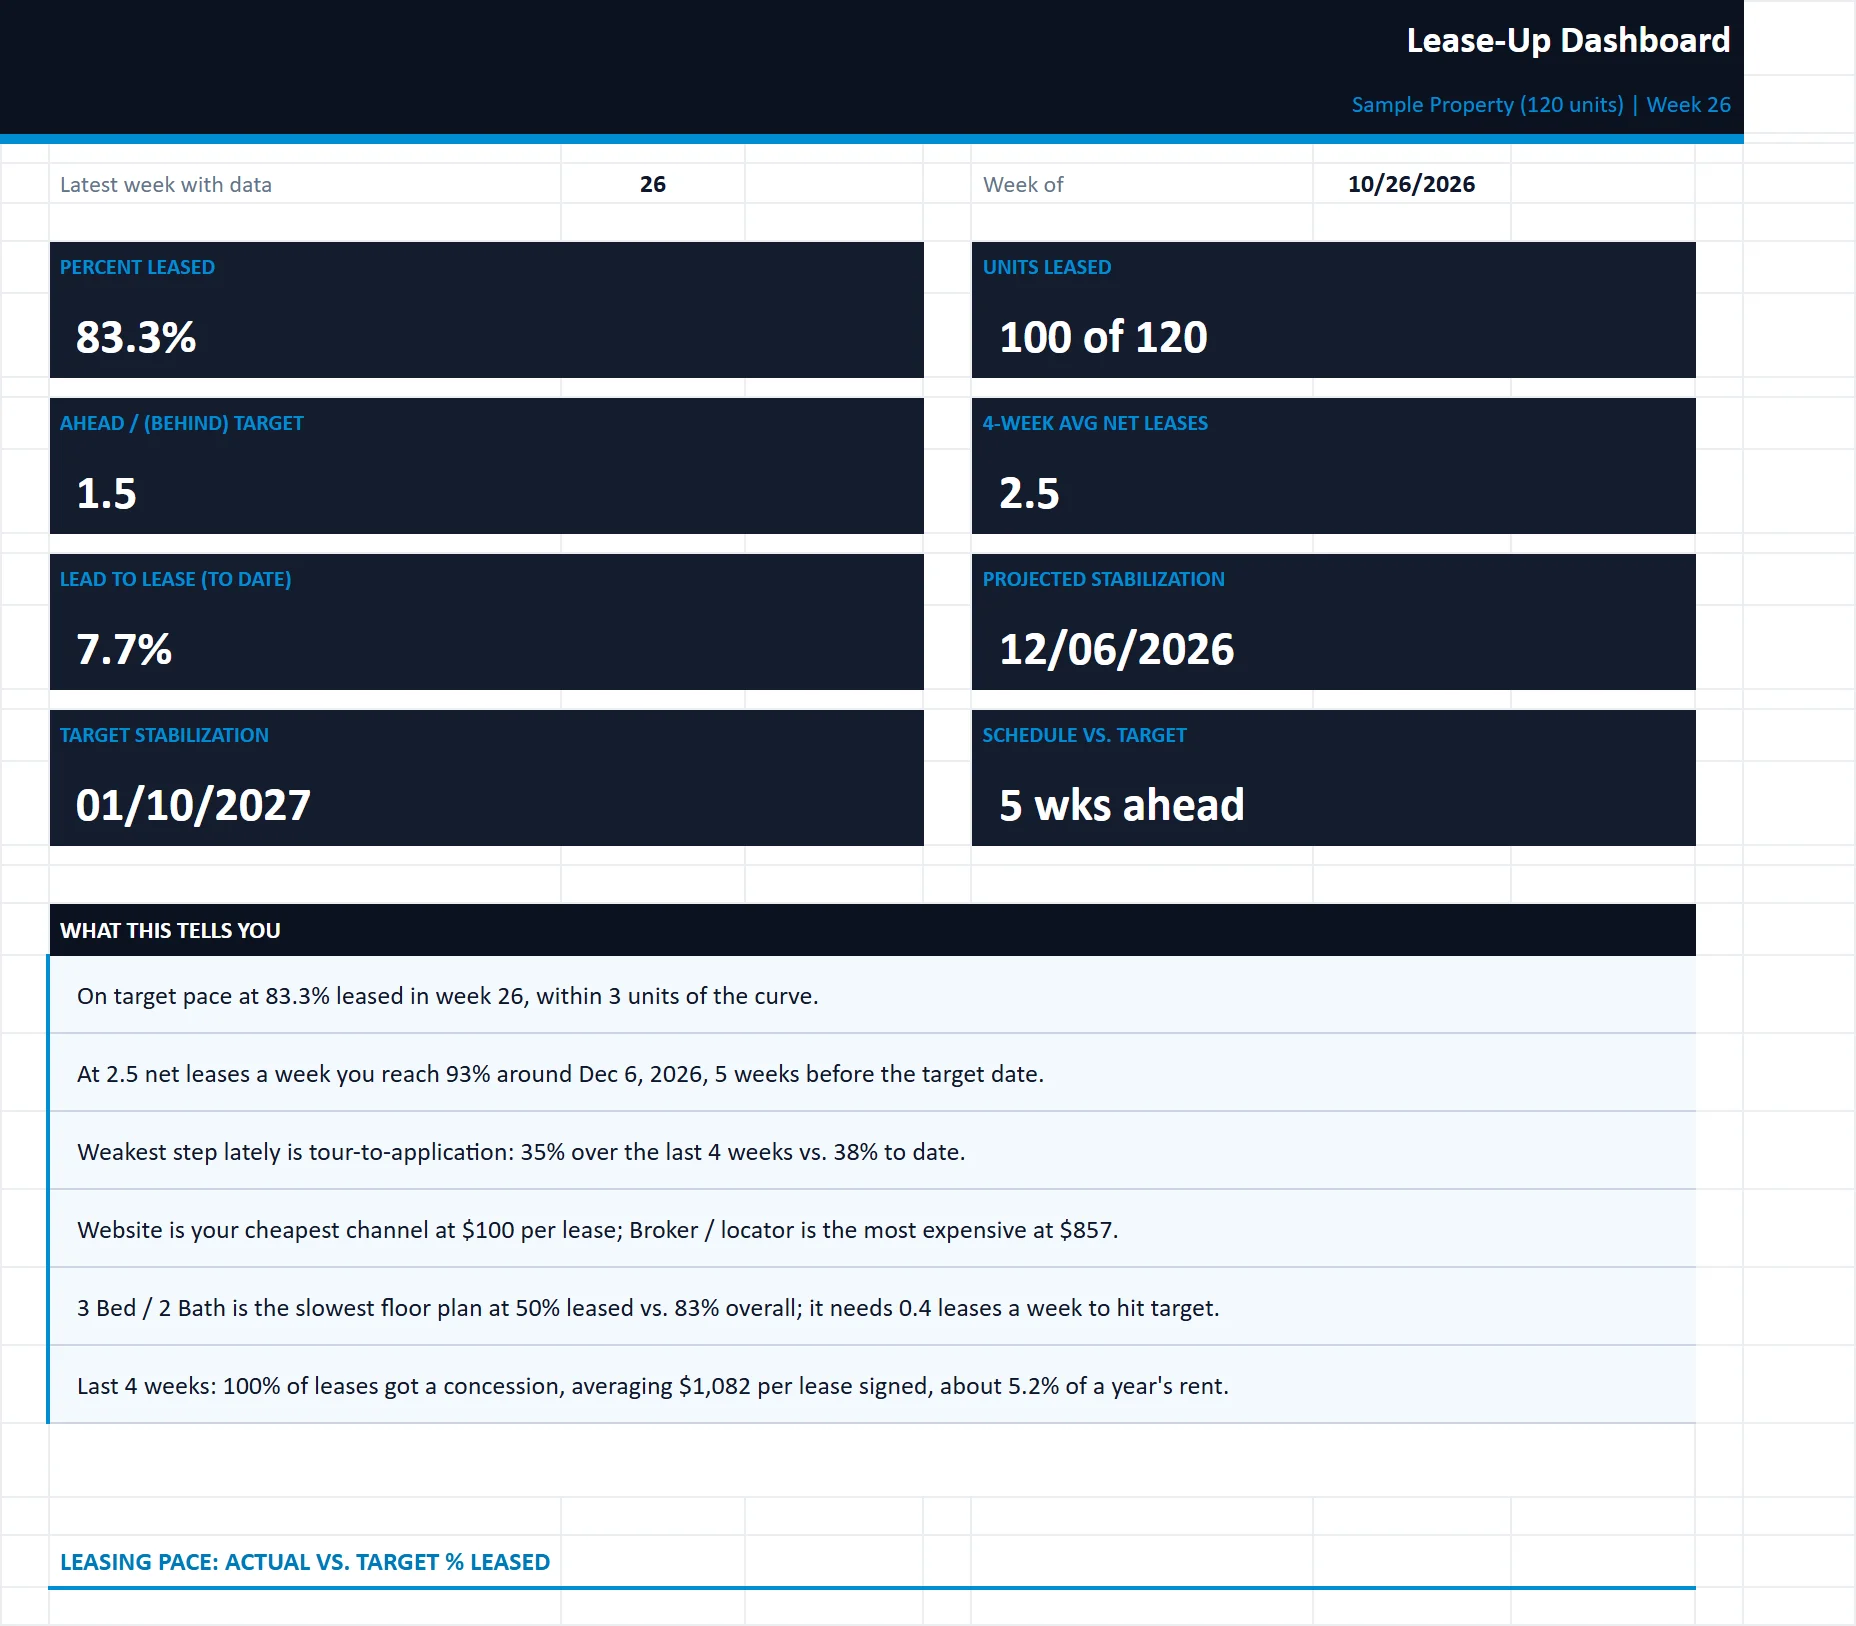The width and height of the screenshot is (1856, 1626).
Task: Click the LEASING PACE section heading
Action: [305, 1562]
